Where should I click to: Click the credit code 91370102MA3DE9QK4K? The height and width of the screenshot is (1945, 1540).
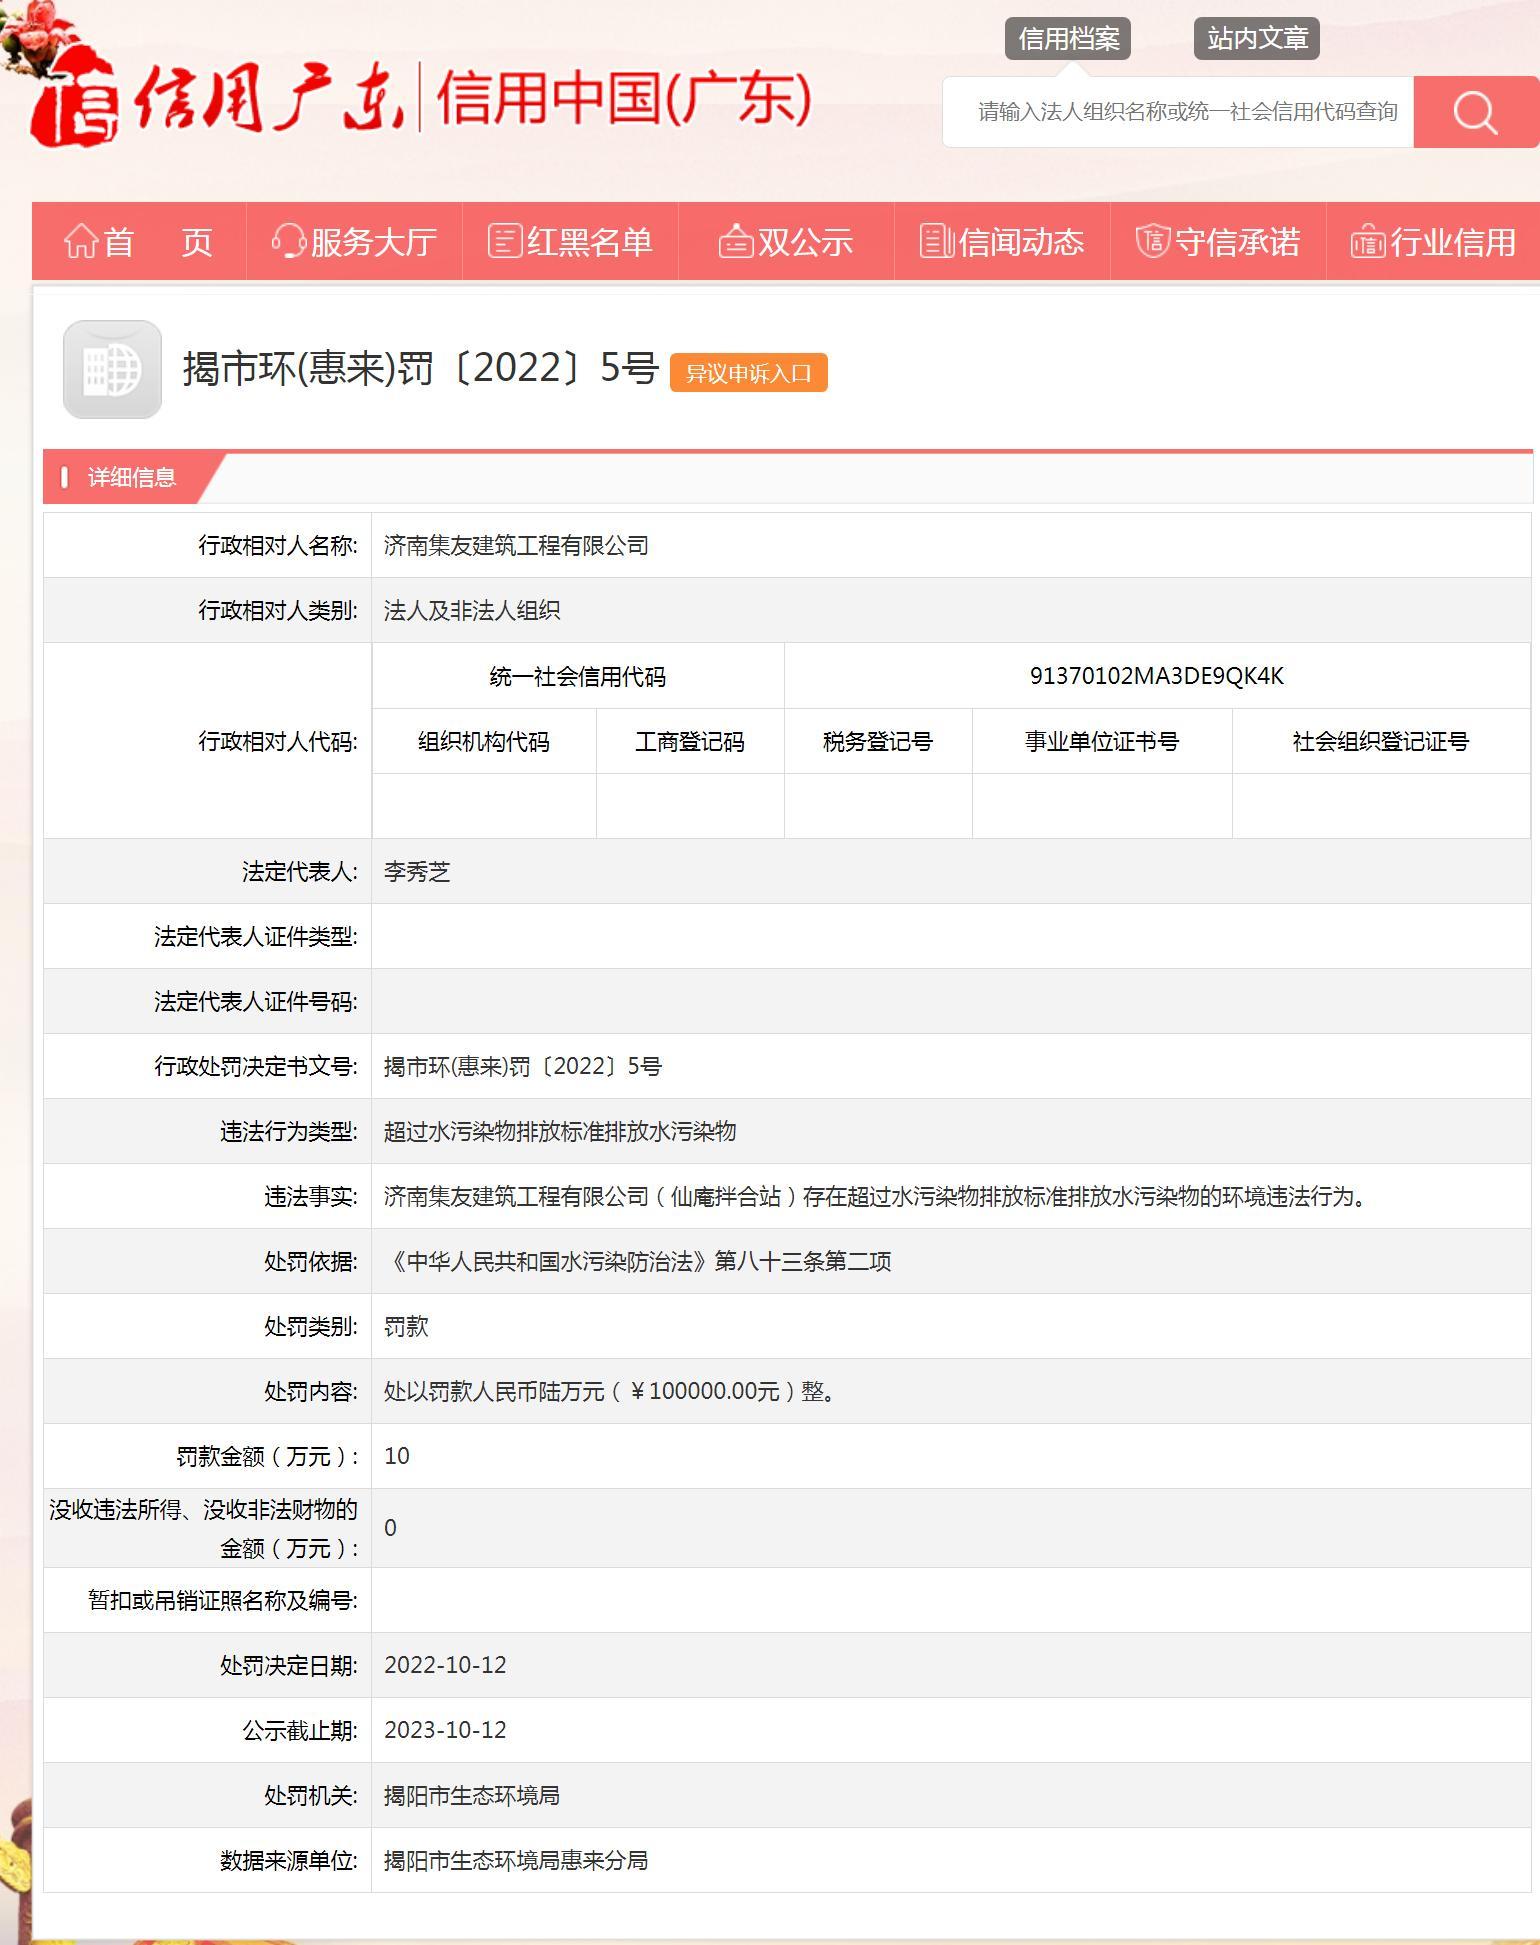(1157, 676)
